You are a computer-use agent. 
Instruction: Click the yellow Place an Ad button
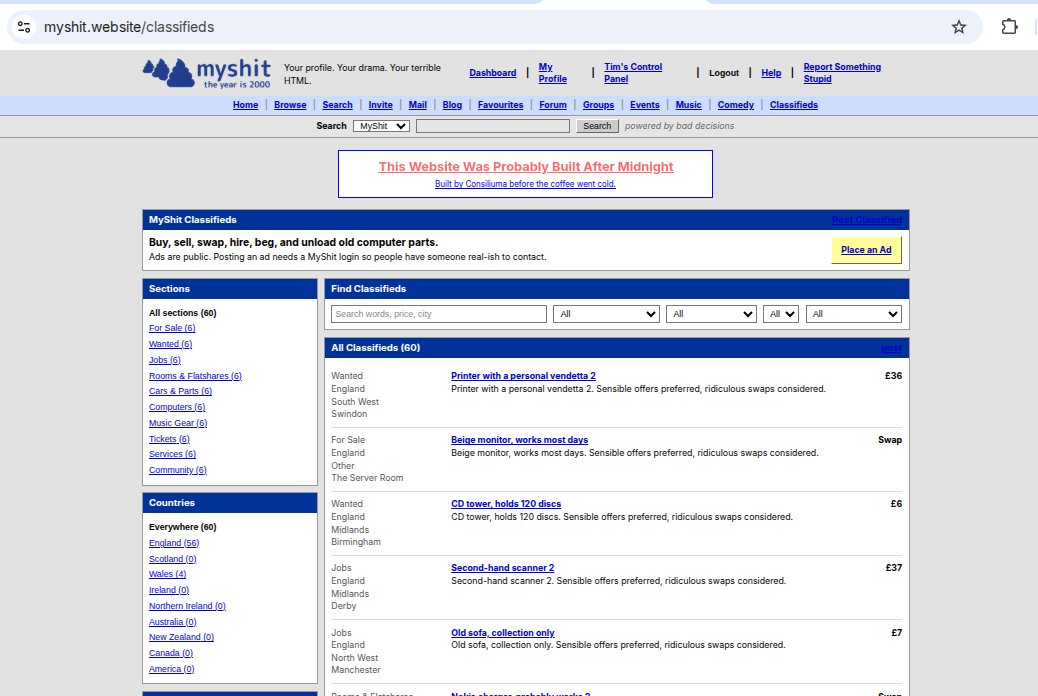pyautogui.click(x=866, y=250)
